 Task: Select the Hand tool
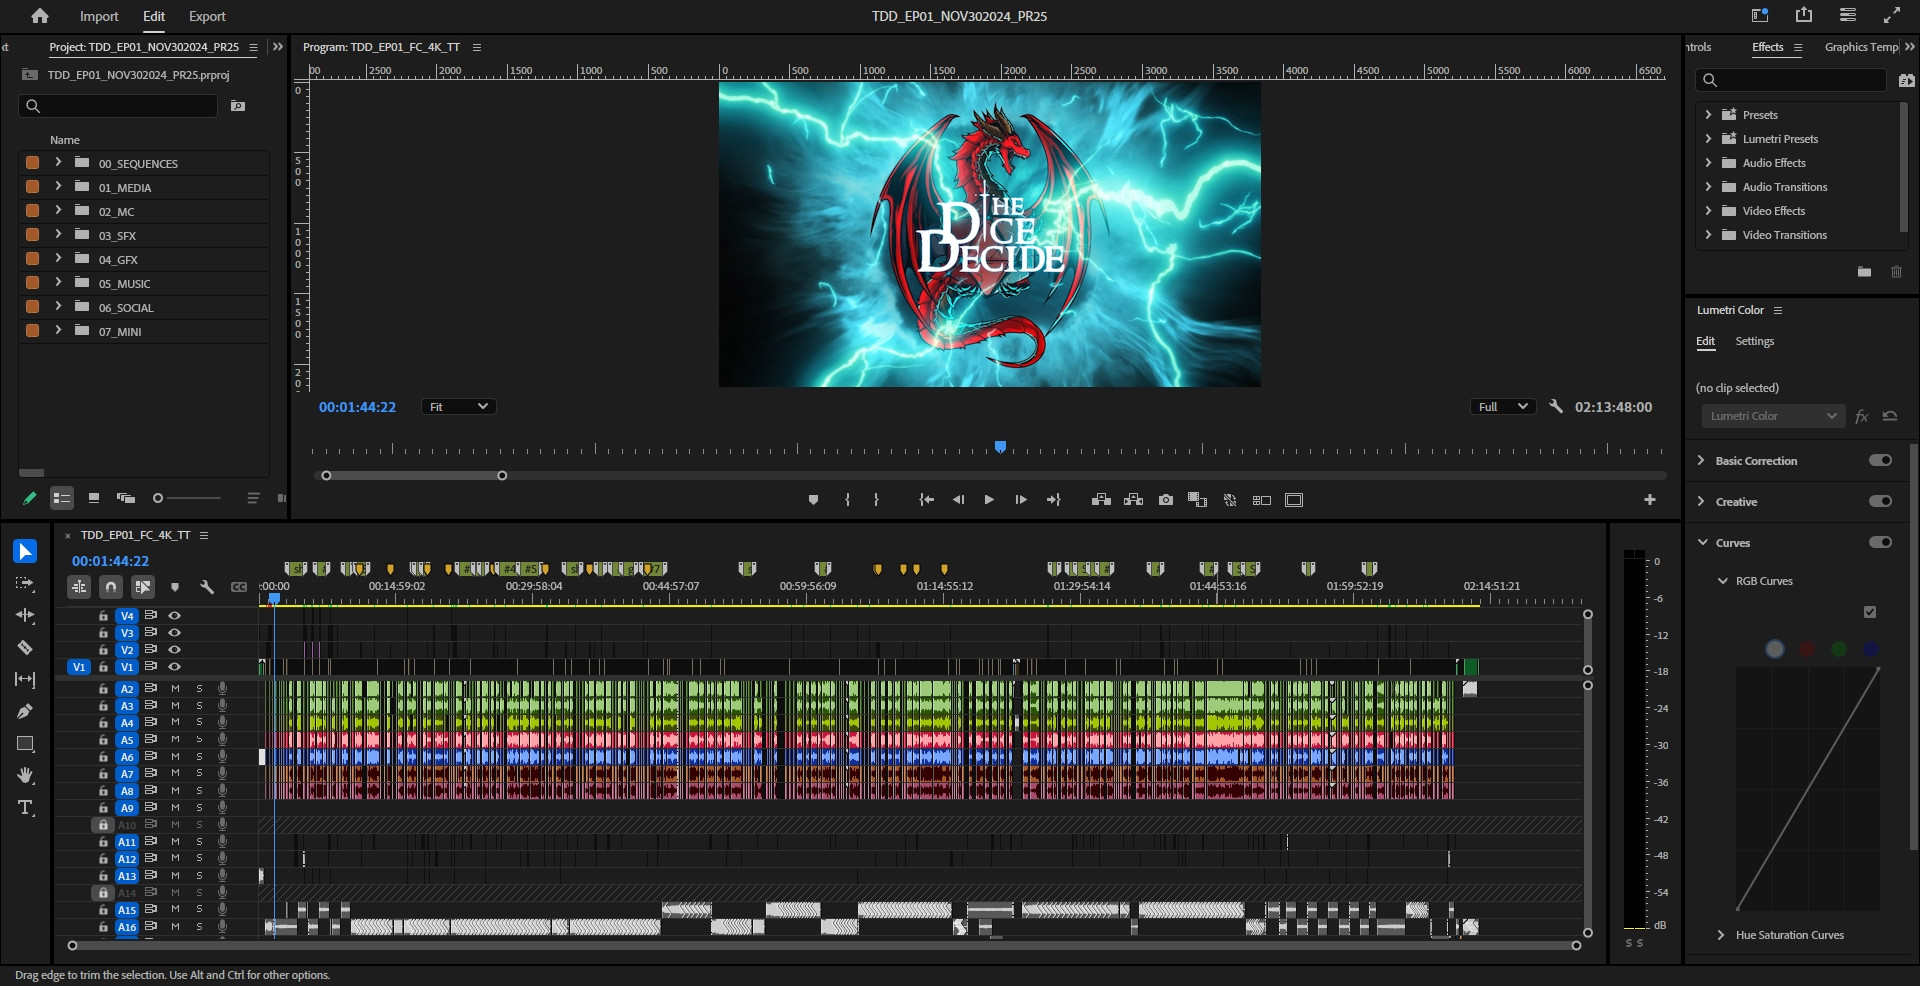[x=26, y=775]
